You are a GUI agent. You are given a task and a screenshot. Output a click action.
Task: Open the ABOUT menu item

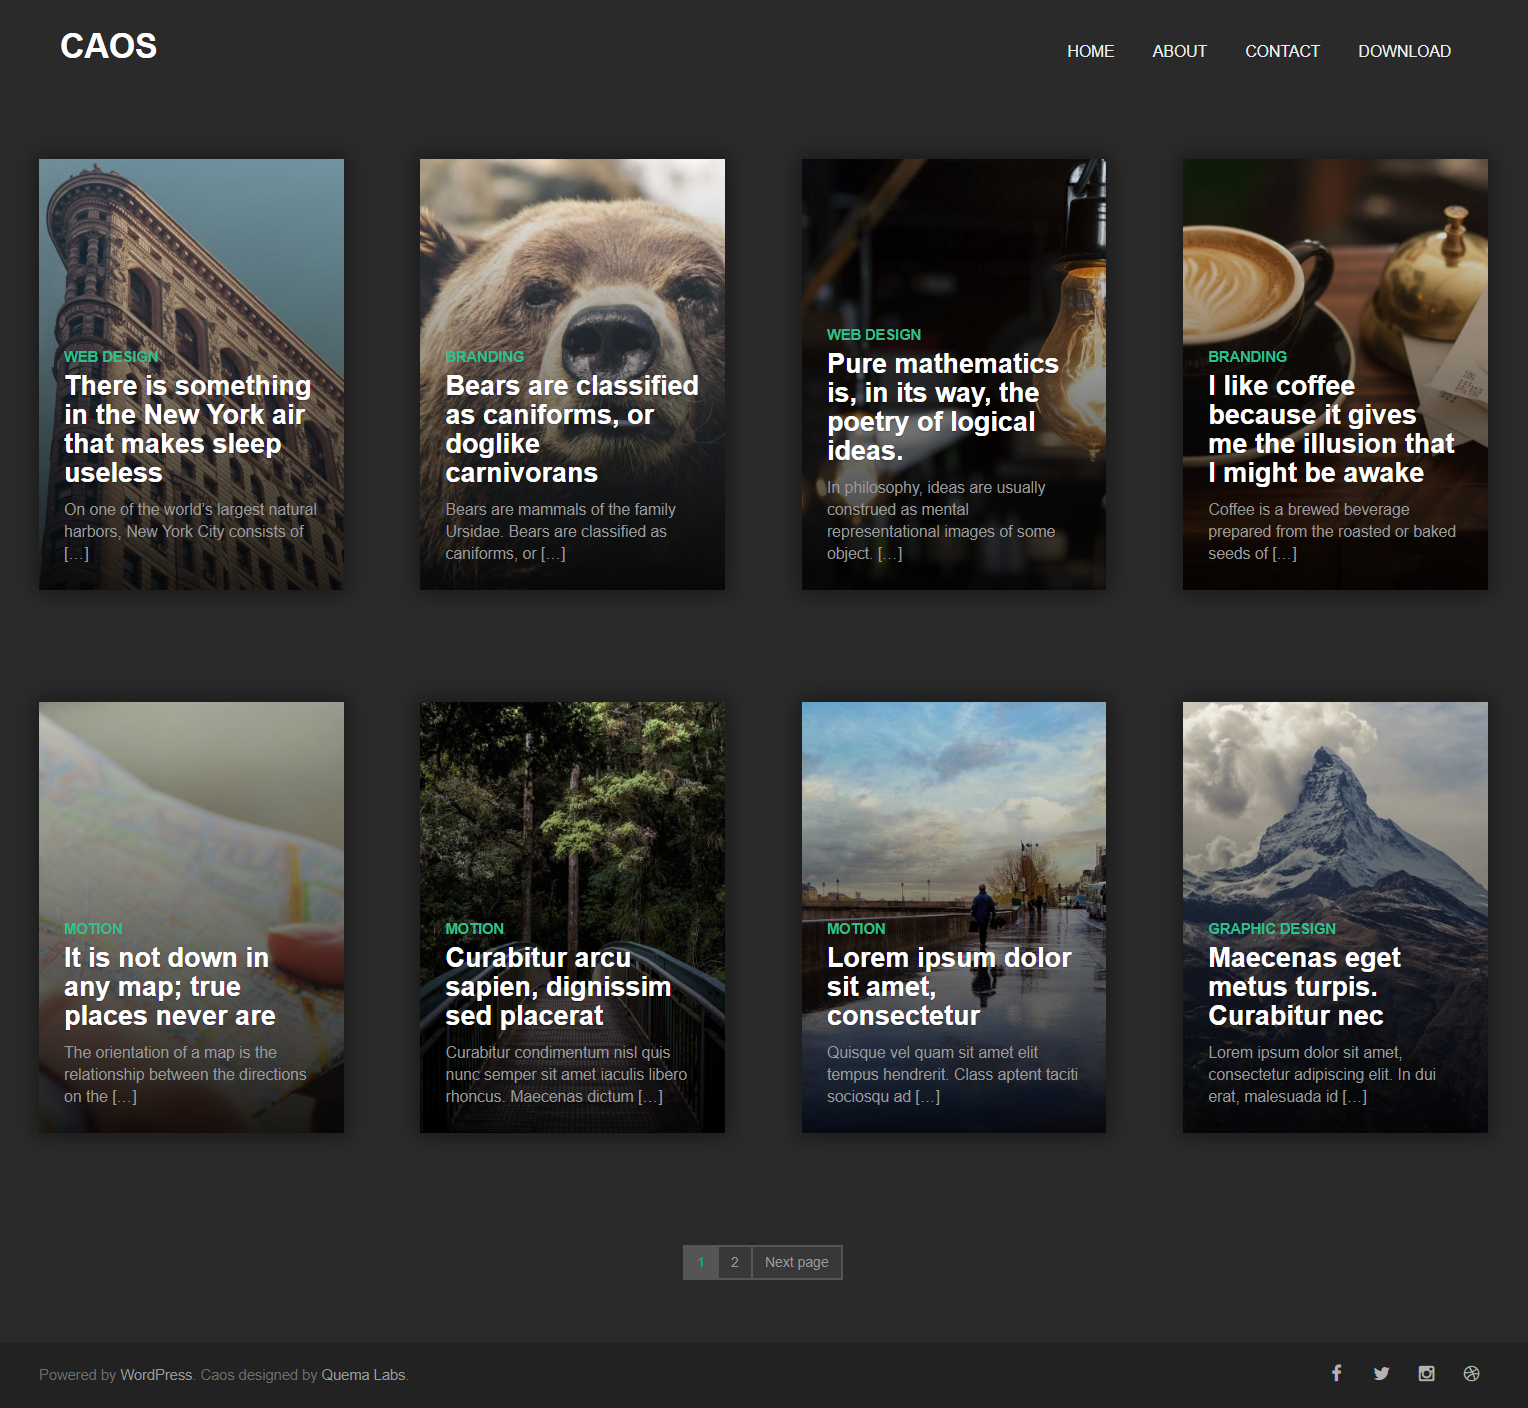1179,51
